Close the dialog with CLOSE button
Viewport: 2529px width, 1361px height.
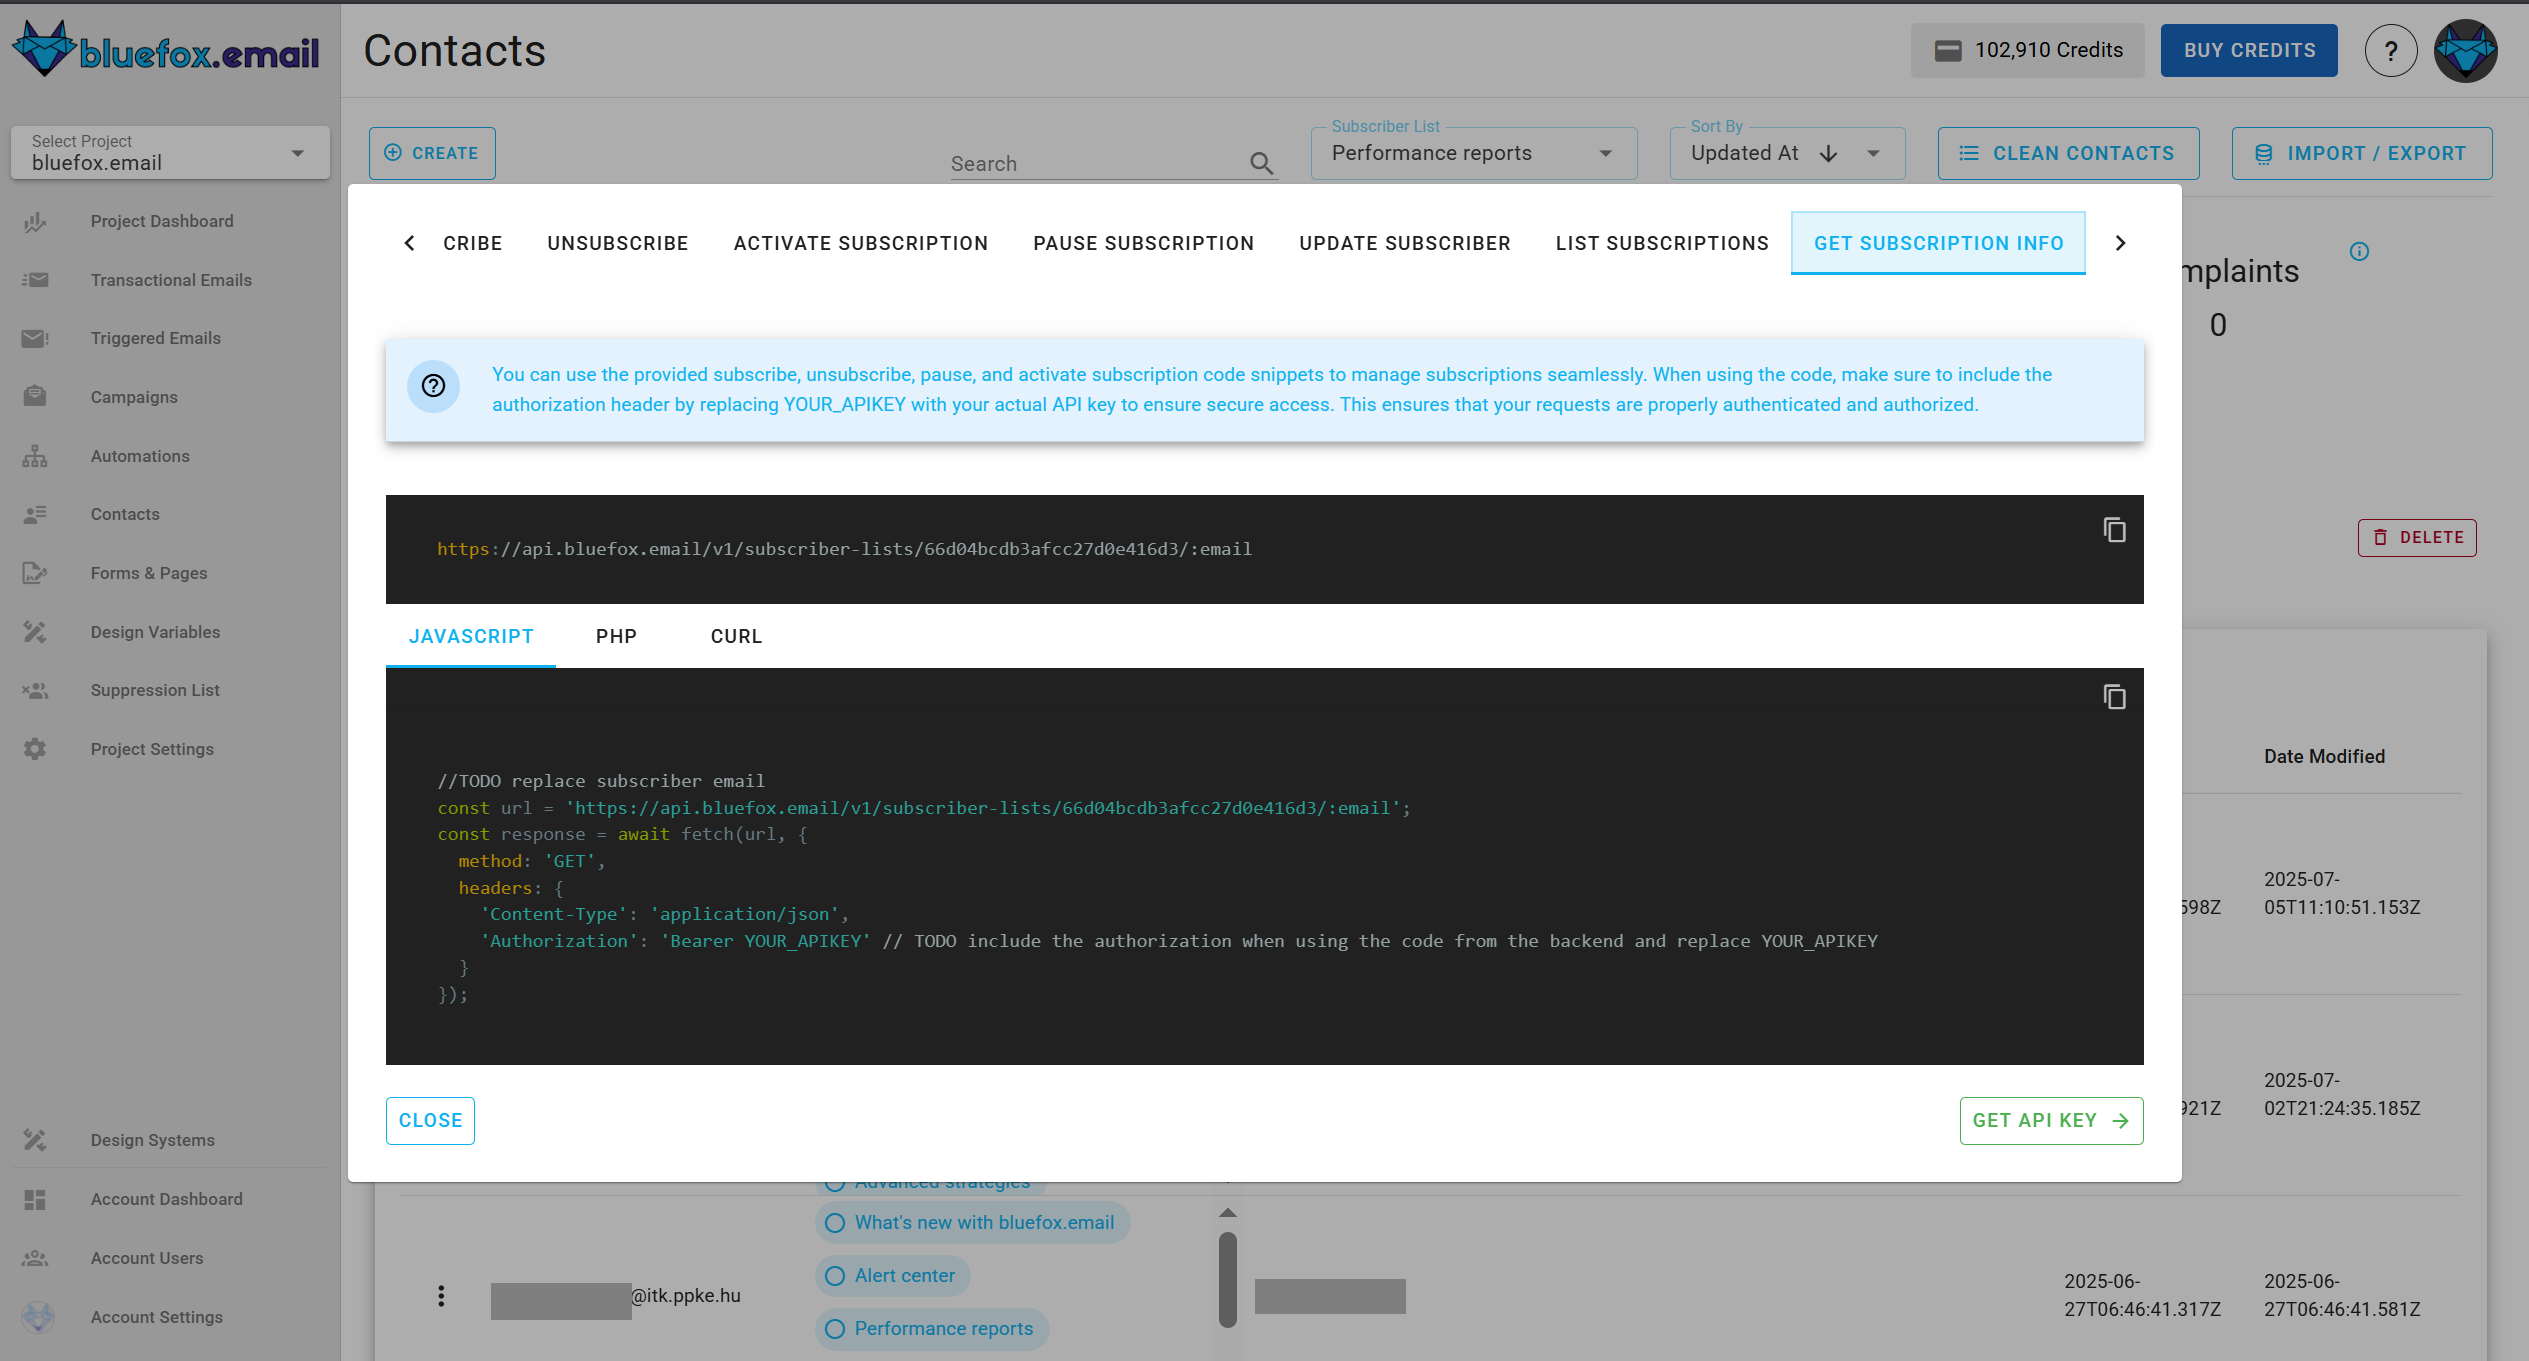coord(429,1120)
